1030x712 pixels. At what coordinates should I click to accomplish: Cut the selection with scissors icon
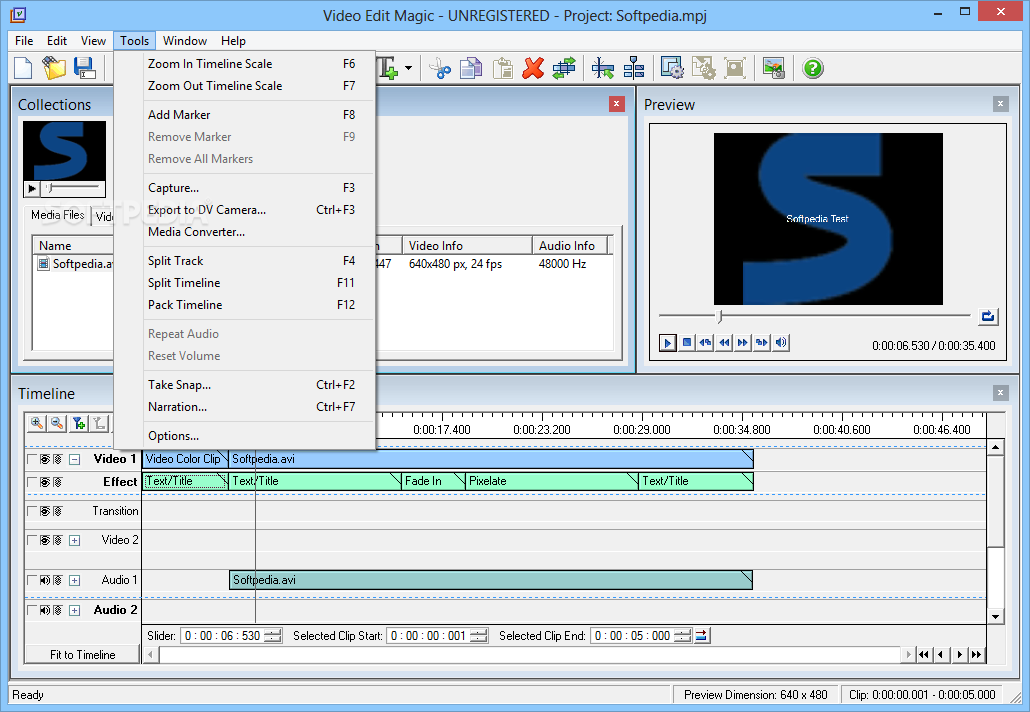point(440,68)
